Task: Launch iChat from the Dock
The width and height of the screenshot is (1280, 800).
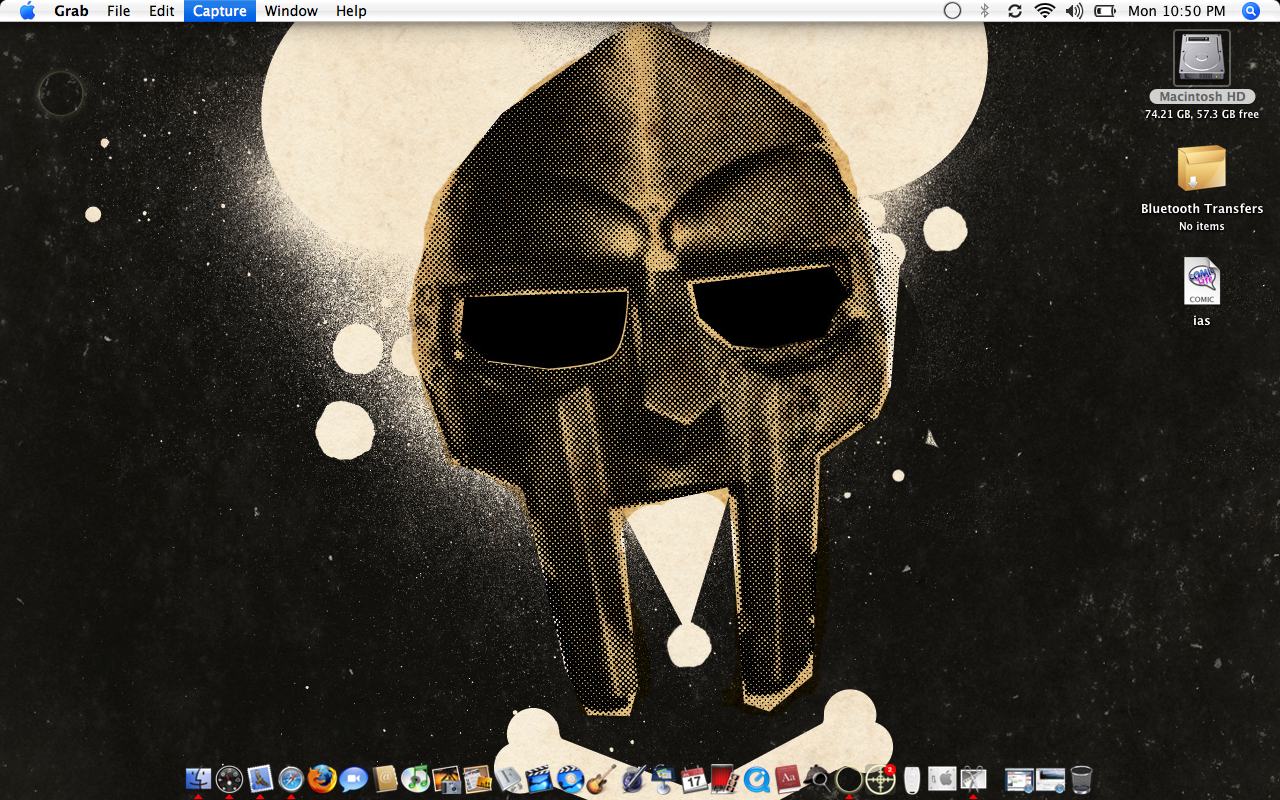Action: tap(353, 779)
